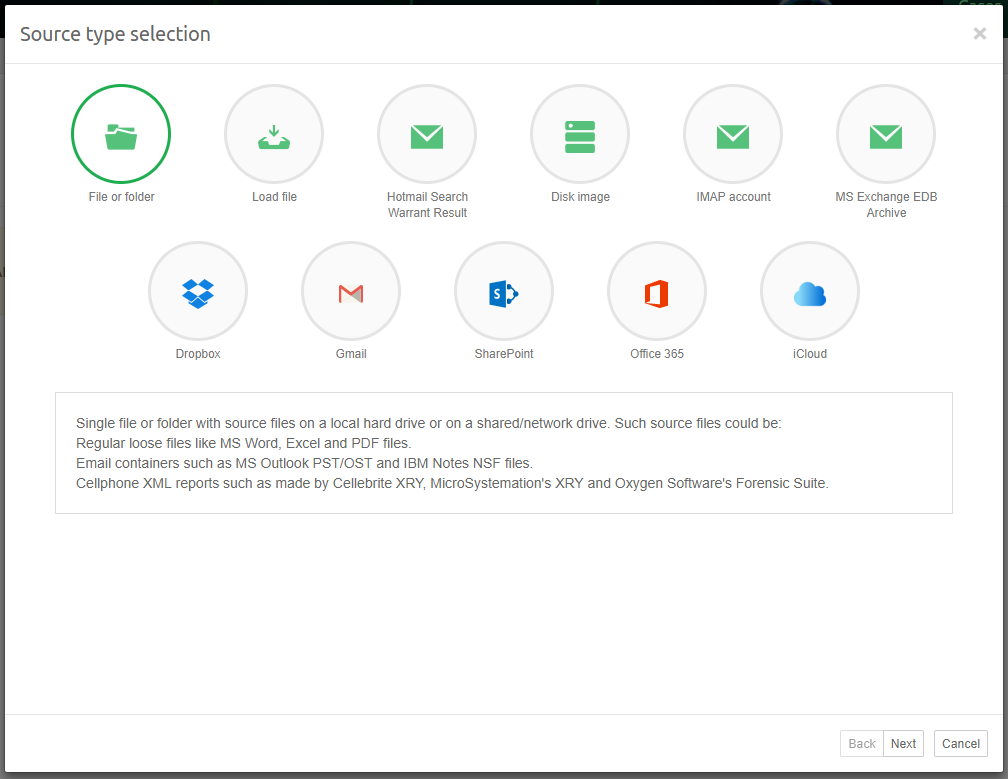Click the source description text panel

504,452
